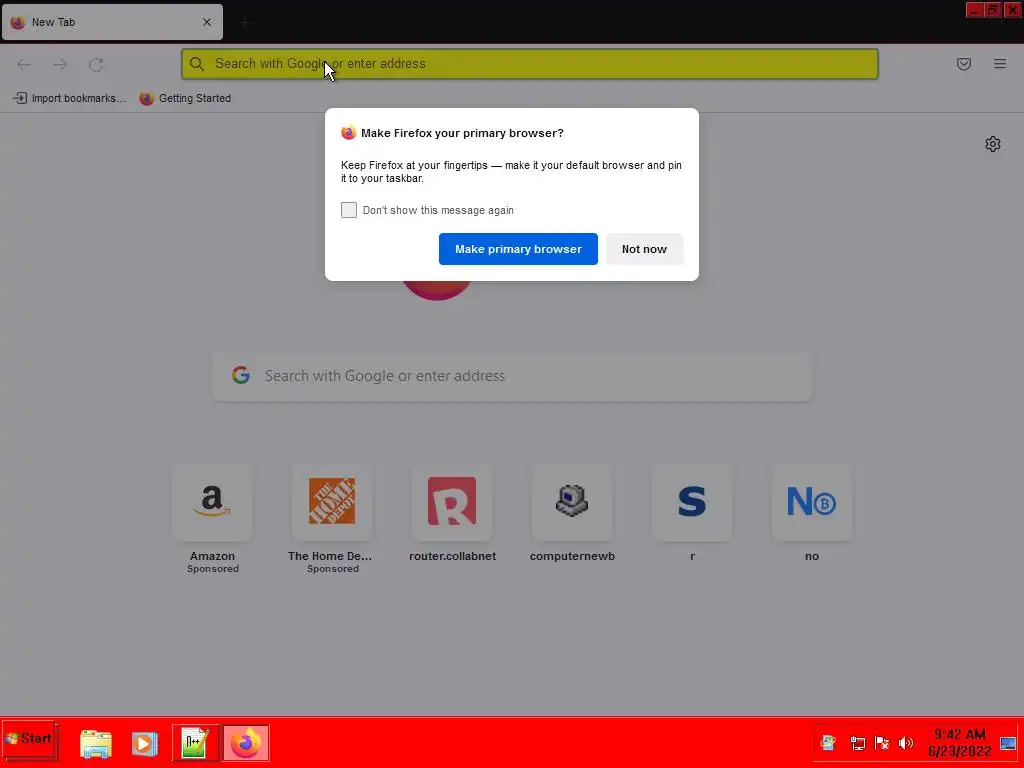
Task: Click the volume speaker tray icon
Action: point(906,743)
